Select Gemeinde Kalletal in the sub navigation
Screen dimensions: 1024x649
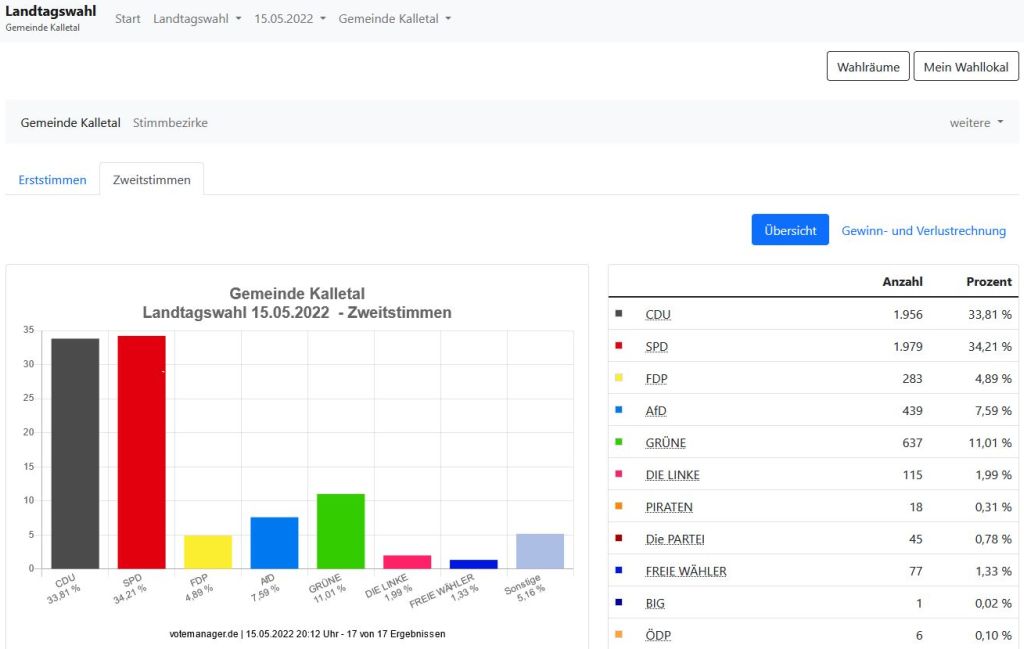click(71, 123)
